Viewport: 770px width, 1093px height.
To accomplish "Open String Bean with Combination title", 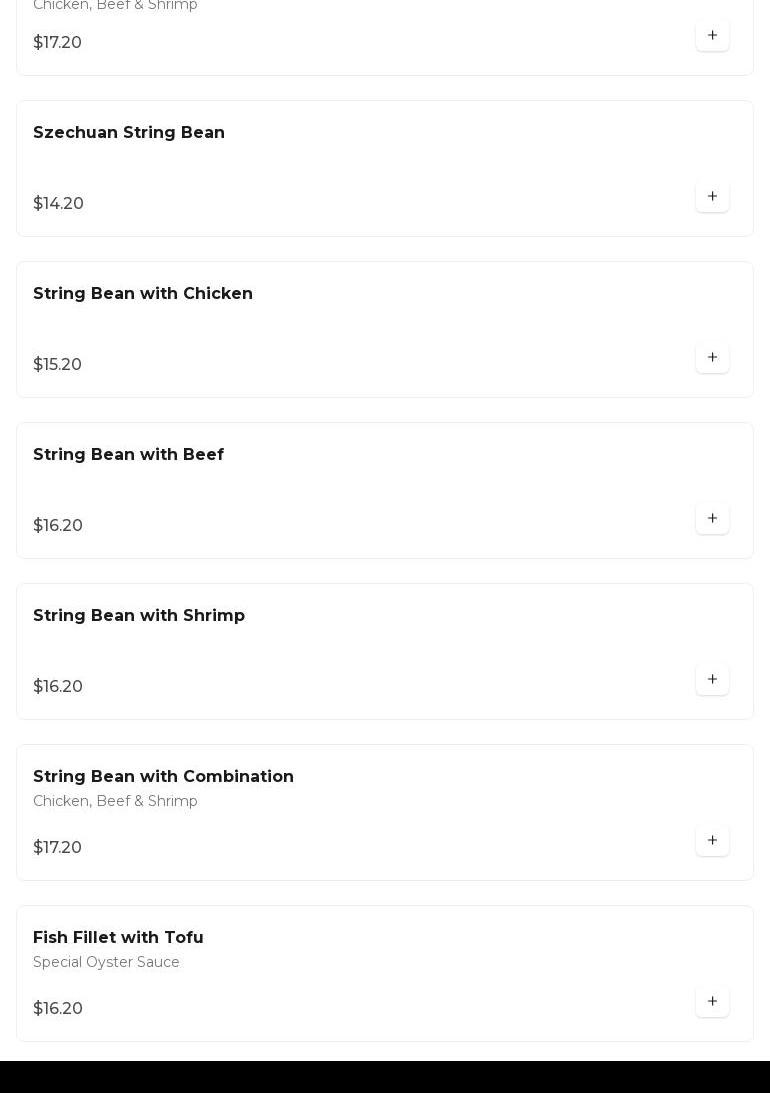I will tap(163, 777).
